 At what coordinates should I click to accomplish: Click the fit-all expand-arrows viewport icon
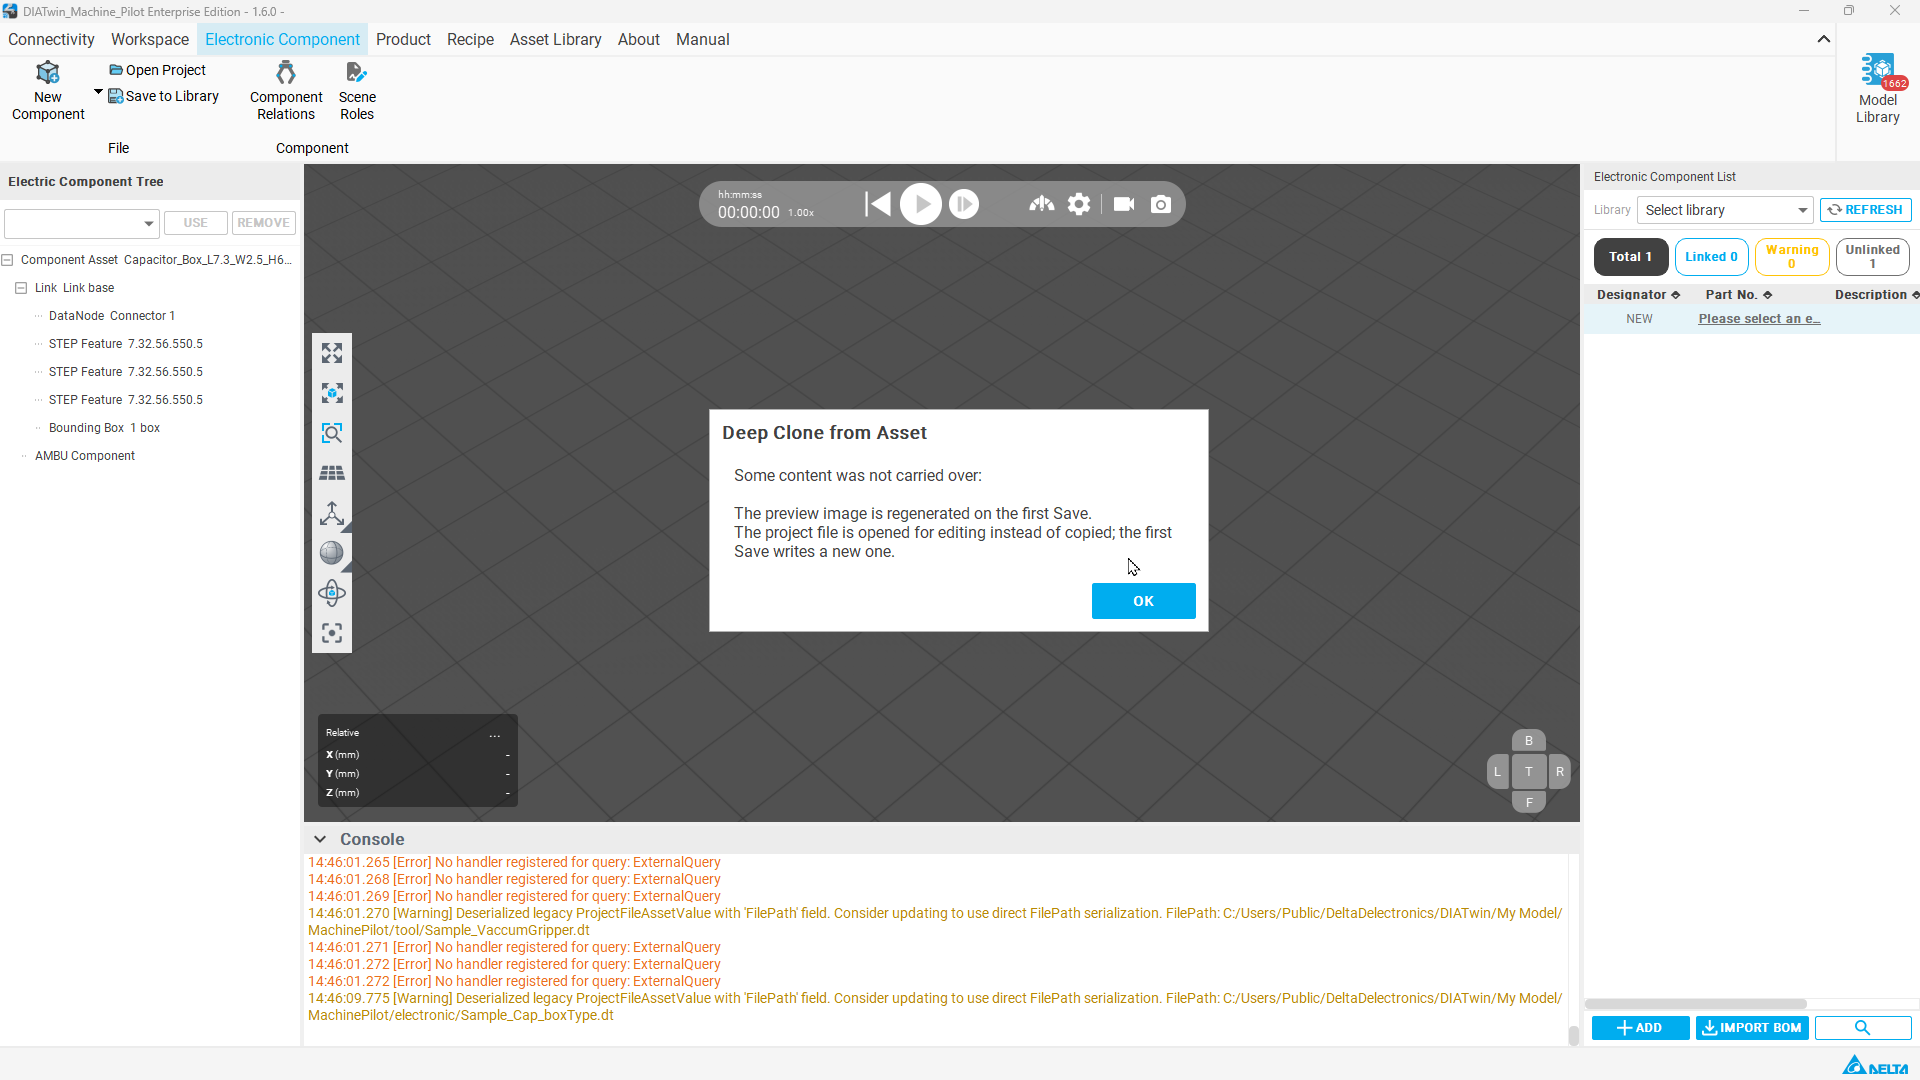[332, 353]
